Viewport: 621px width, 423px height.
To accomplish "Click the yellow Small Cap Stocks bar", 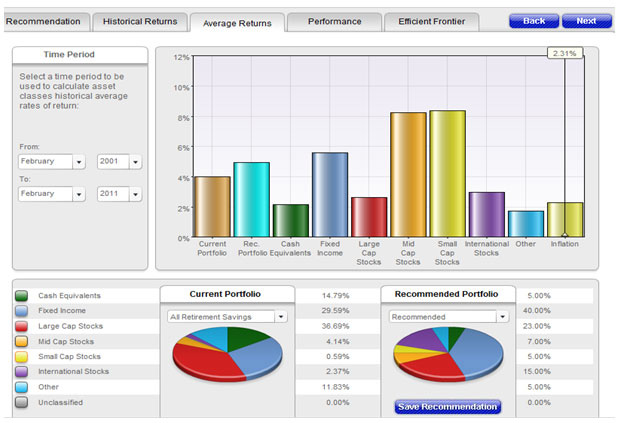I will [x=448, y=173].
